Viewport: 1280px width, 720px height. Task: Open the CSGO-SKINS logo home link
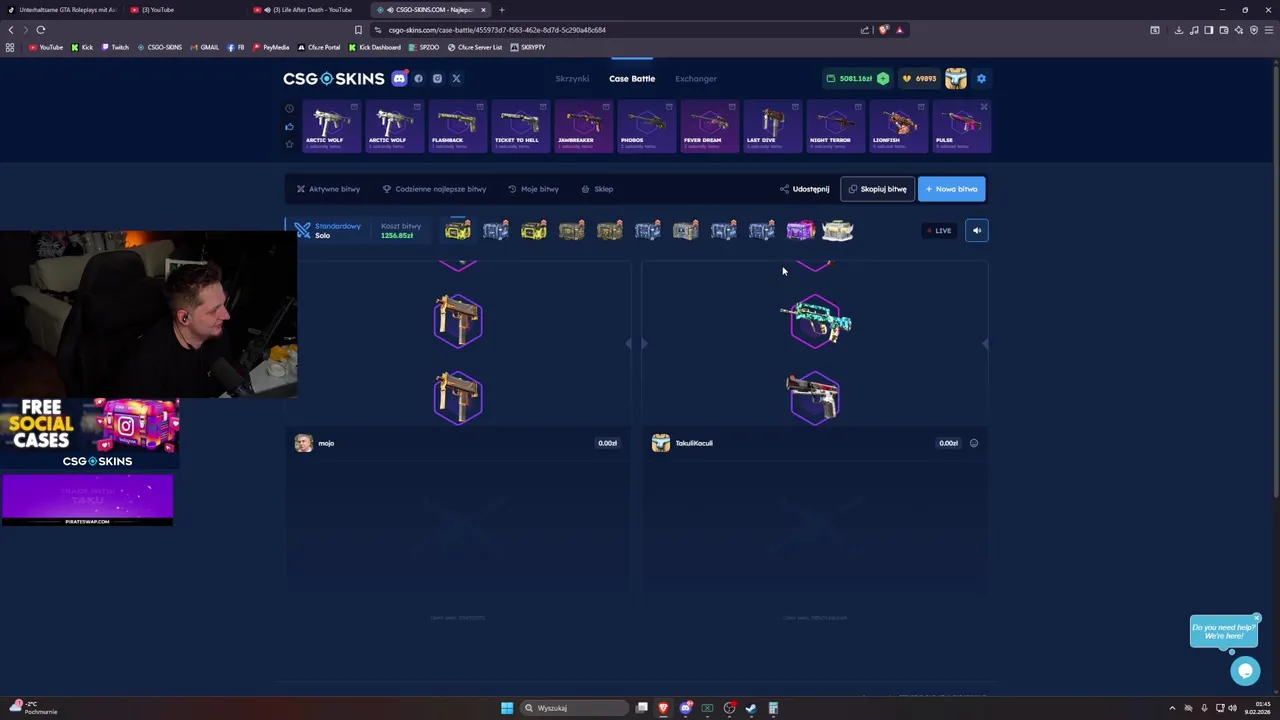click(x=333, y=78)
